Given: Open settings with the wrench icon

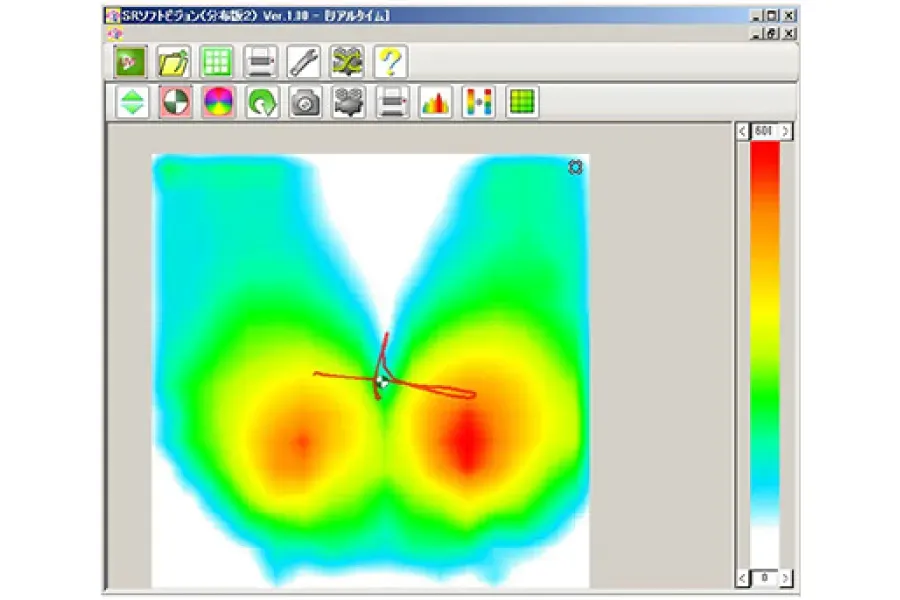Looking at the screenshot, I should coord(304,62).
